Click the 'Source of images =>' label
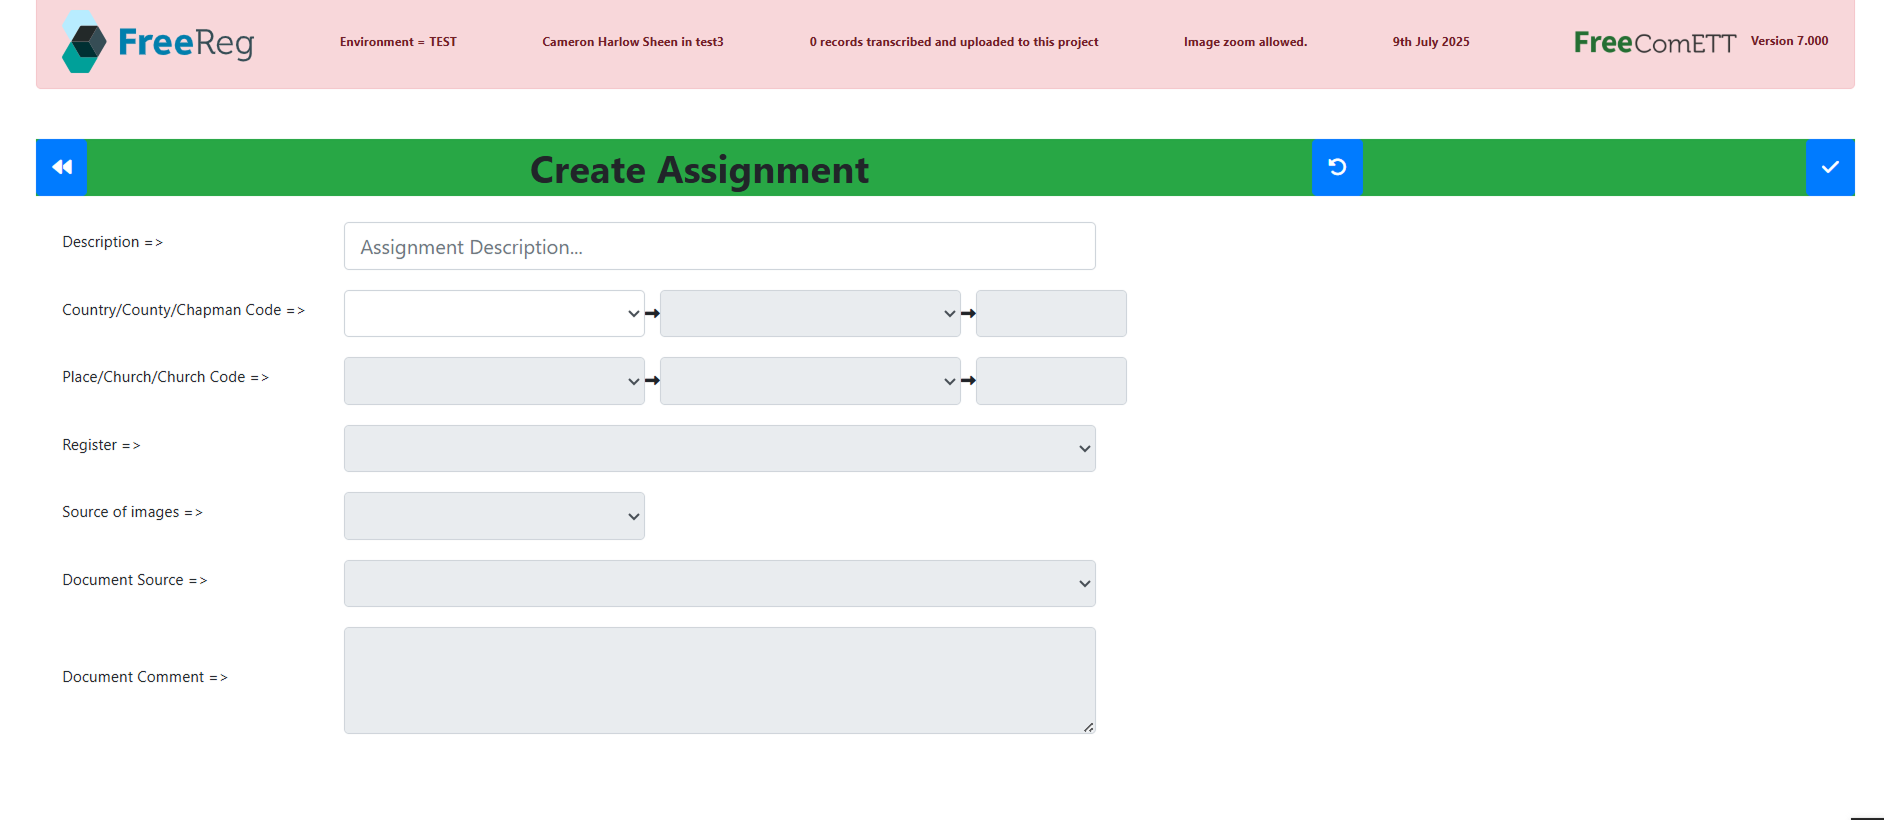1884x820 pixels. click(x=132, y=512)
